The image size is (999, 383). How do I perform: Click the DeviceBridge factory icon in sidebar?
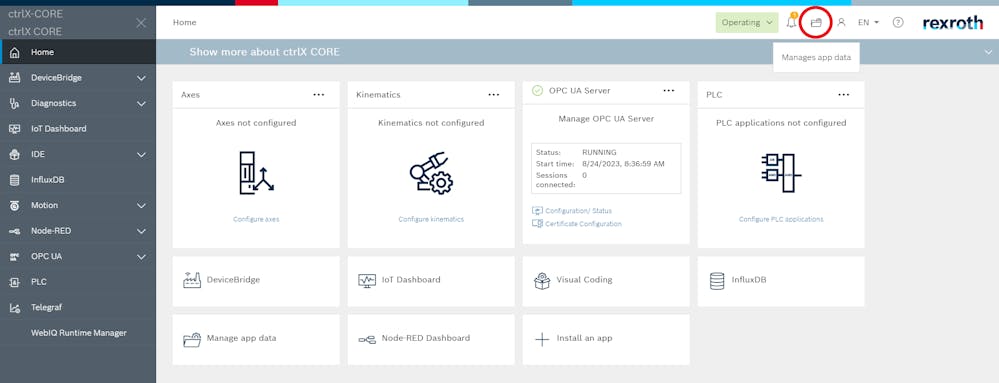click(x=14, y=78)
